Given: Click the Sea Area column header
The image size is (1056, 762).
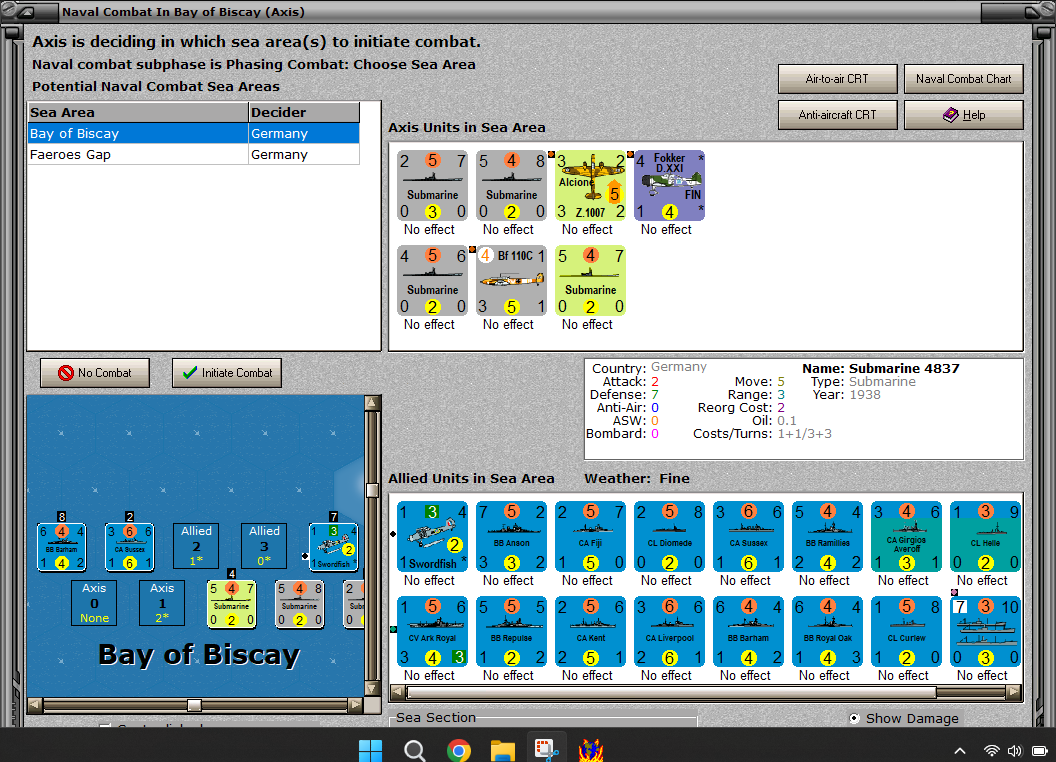Looking at the screenshot, I should coord(138,113).
